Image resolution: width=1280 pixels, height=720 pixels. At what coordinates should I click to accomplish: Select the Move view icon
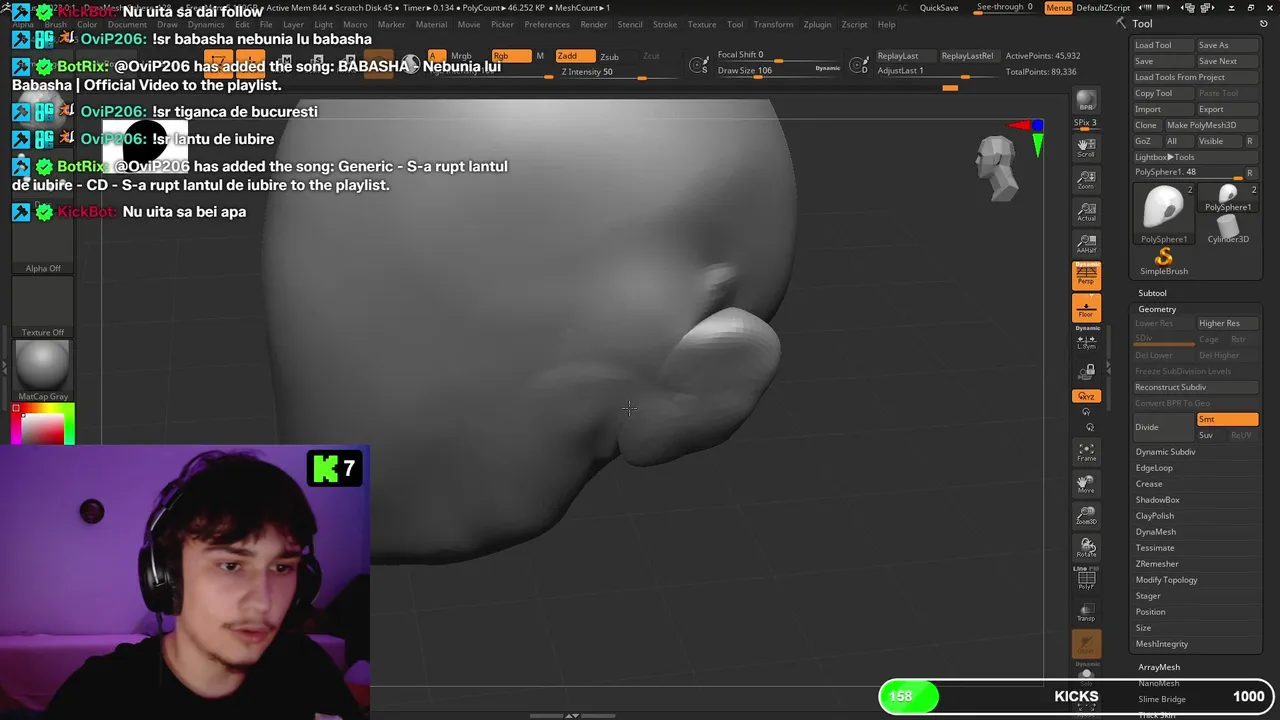[x=1086, y=484]
